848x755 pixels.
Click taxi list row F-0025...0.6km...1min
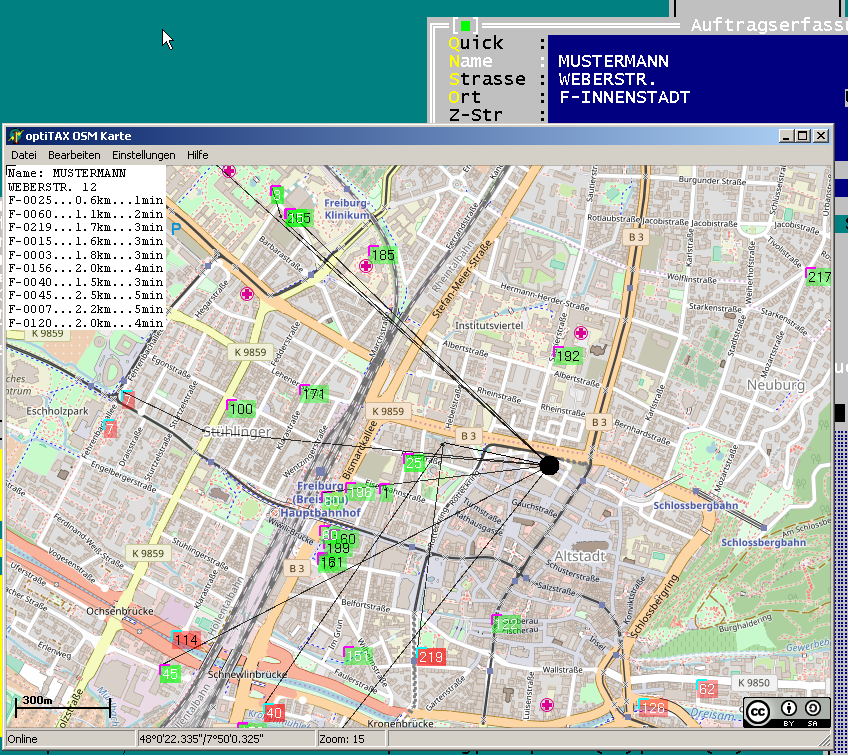pyautogui.click(x=85, y=200)
